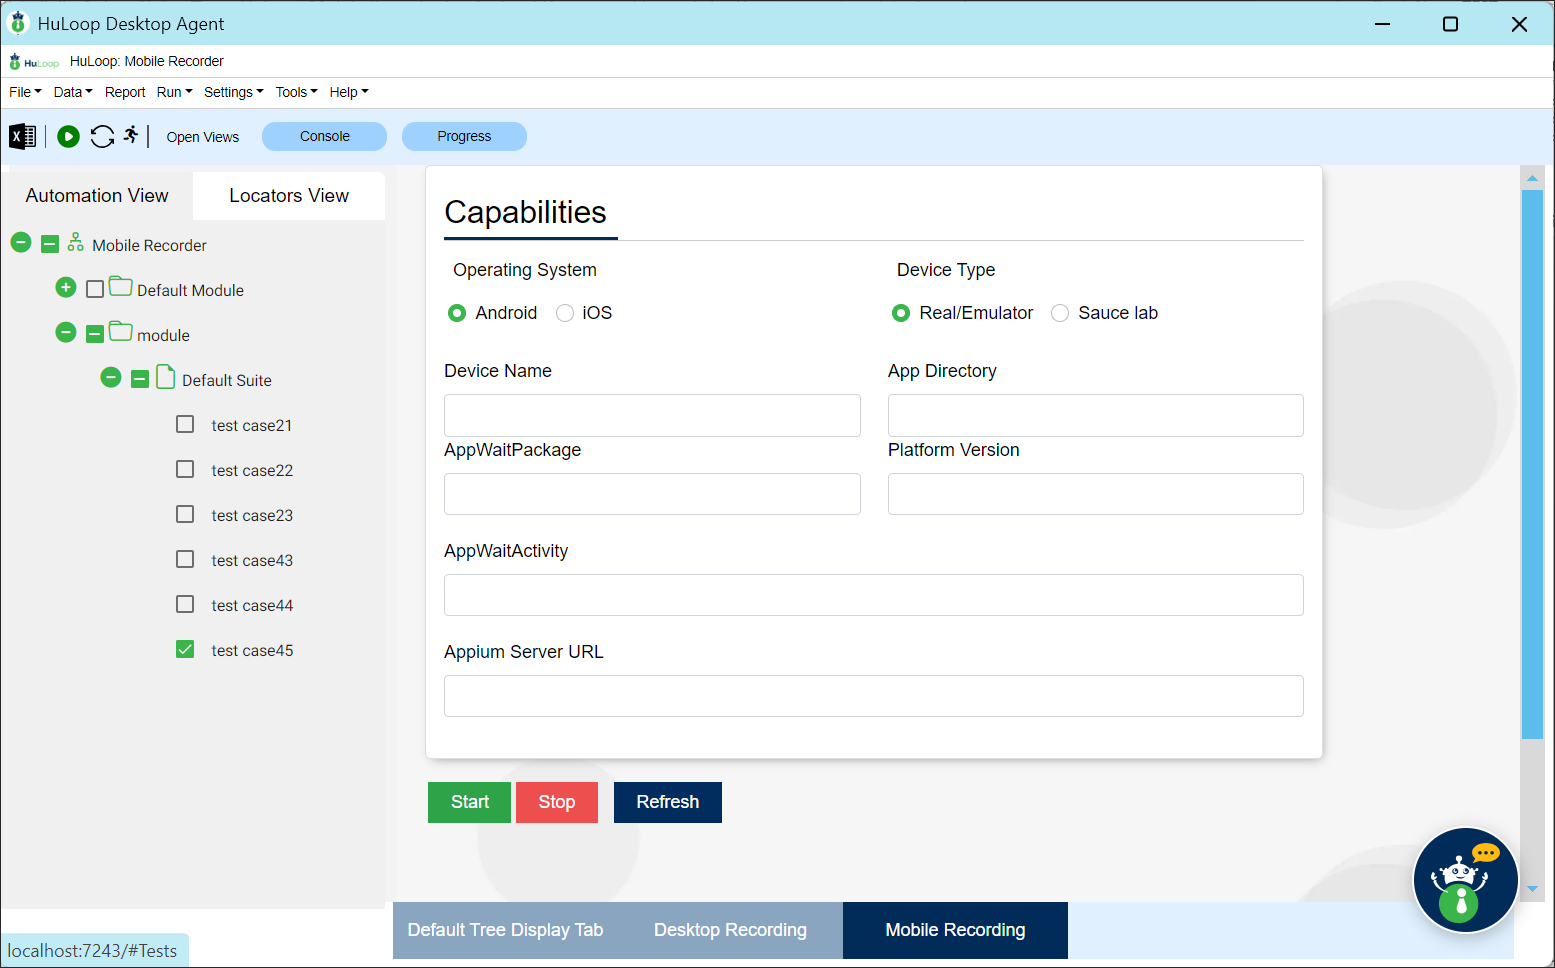The image size is (1555, 968).
Task: Click the Progress view button
Action: [464, 136]
